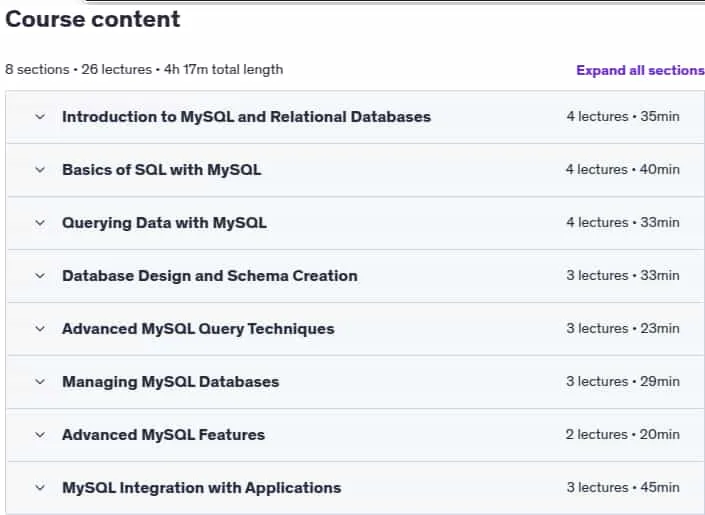The width and height of the screenshot is (705, 515).
Task: Open section title MySQL Integration with Applications
Action: (201, 488)
